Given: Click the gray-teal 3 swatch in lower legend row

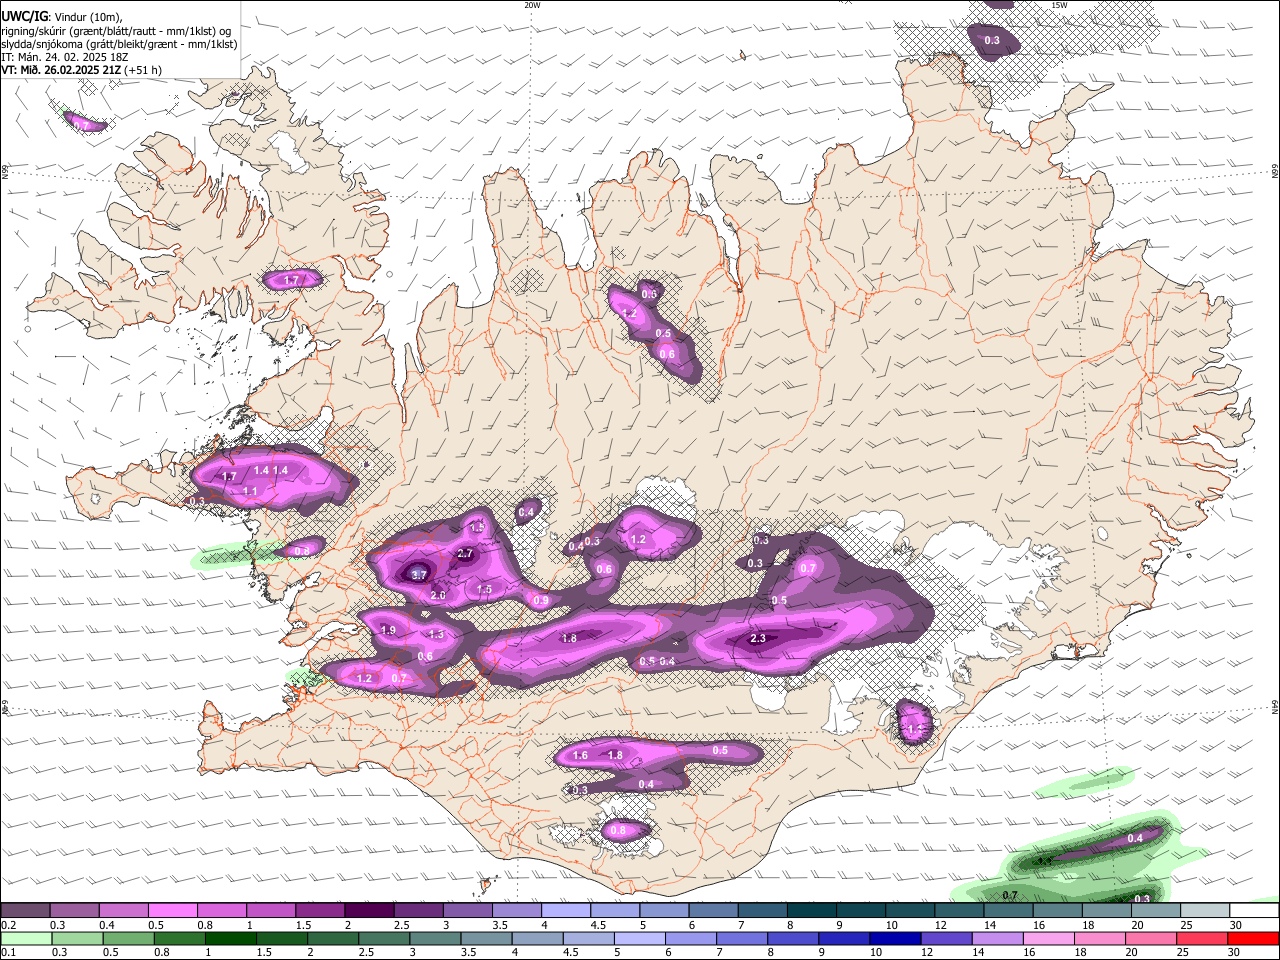Looking at the screenshot, I should (x=434, y=939).
